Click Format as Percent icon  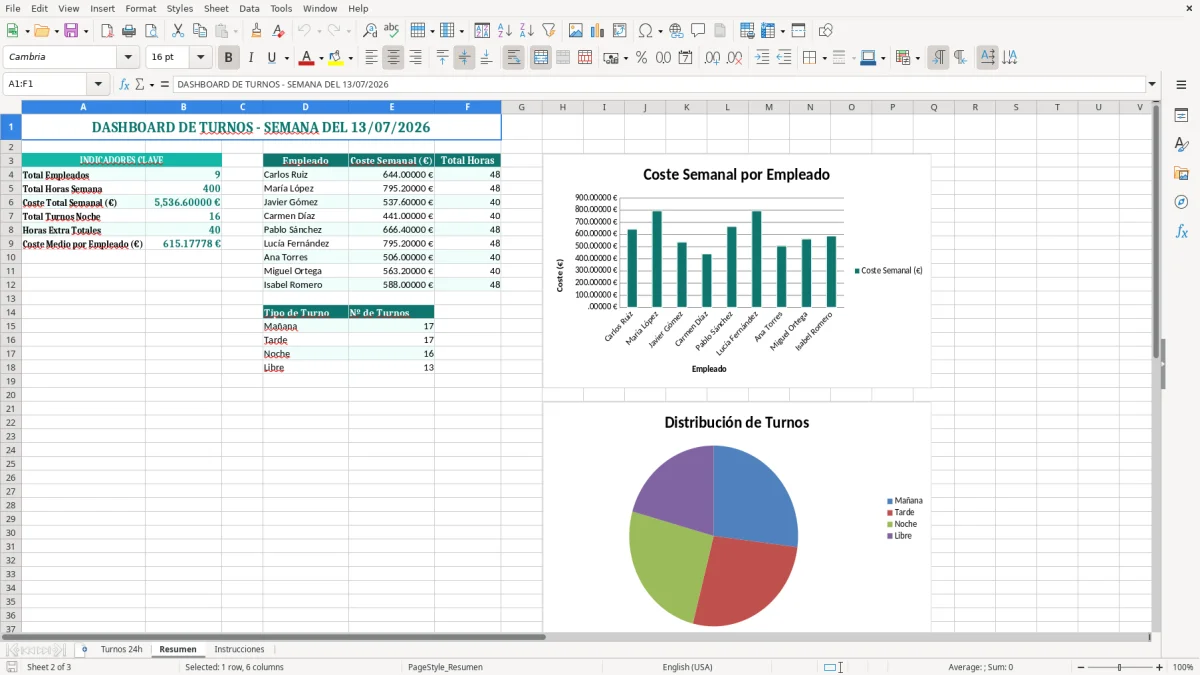pyautogui.click(x=642, y=58)
